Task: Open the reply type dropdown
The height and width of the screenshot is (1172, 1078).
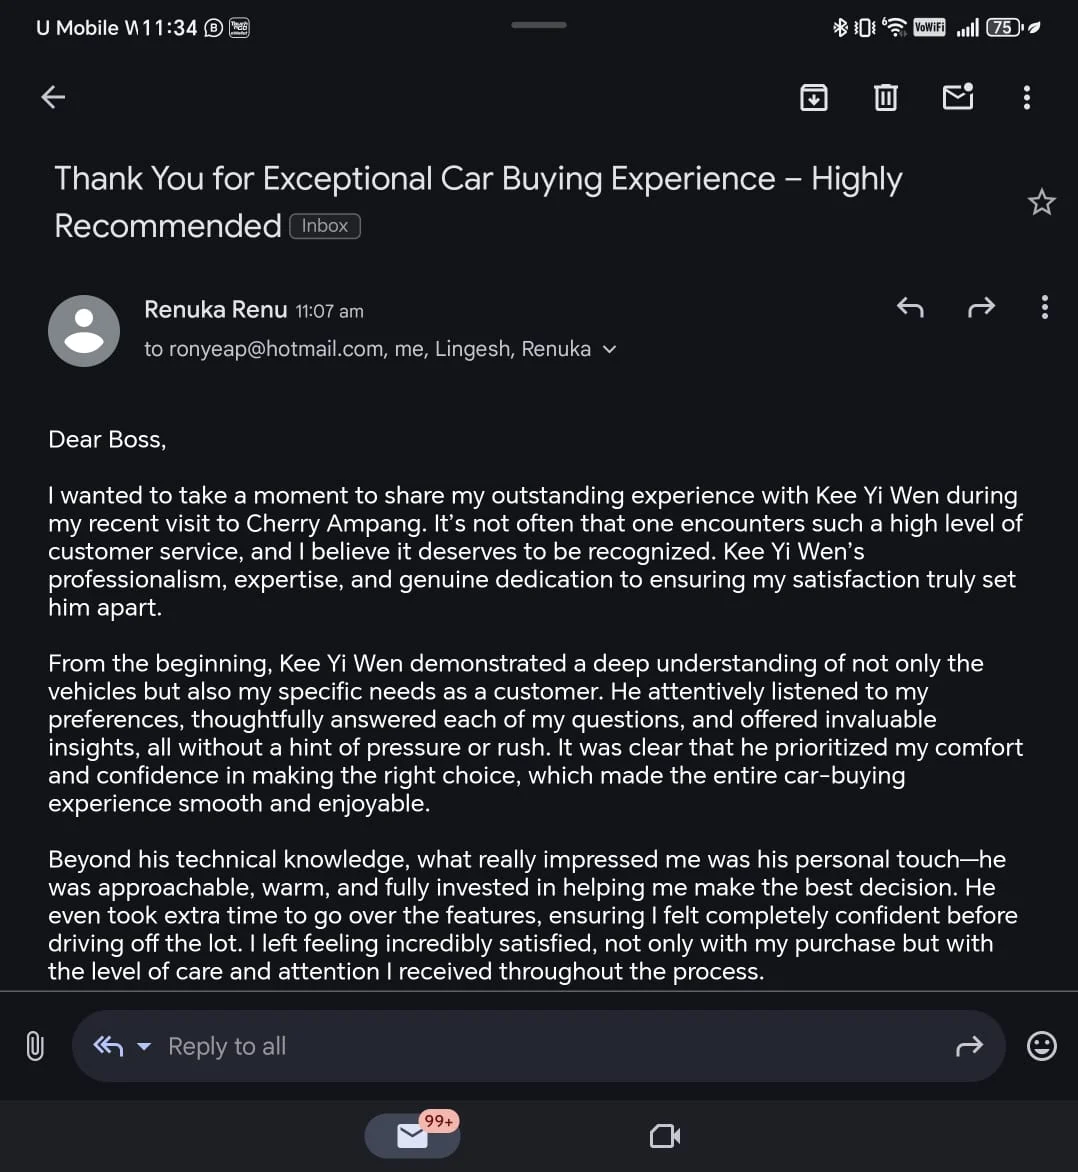Action: [x=144, y=1046]
